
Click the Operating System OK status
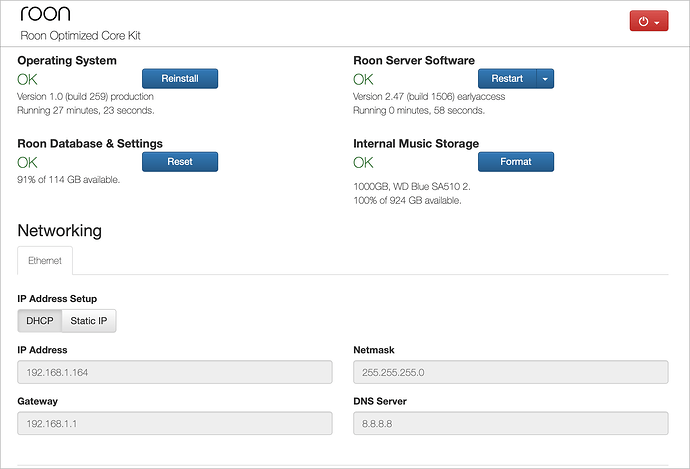click(x=27, y=79)
